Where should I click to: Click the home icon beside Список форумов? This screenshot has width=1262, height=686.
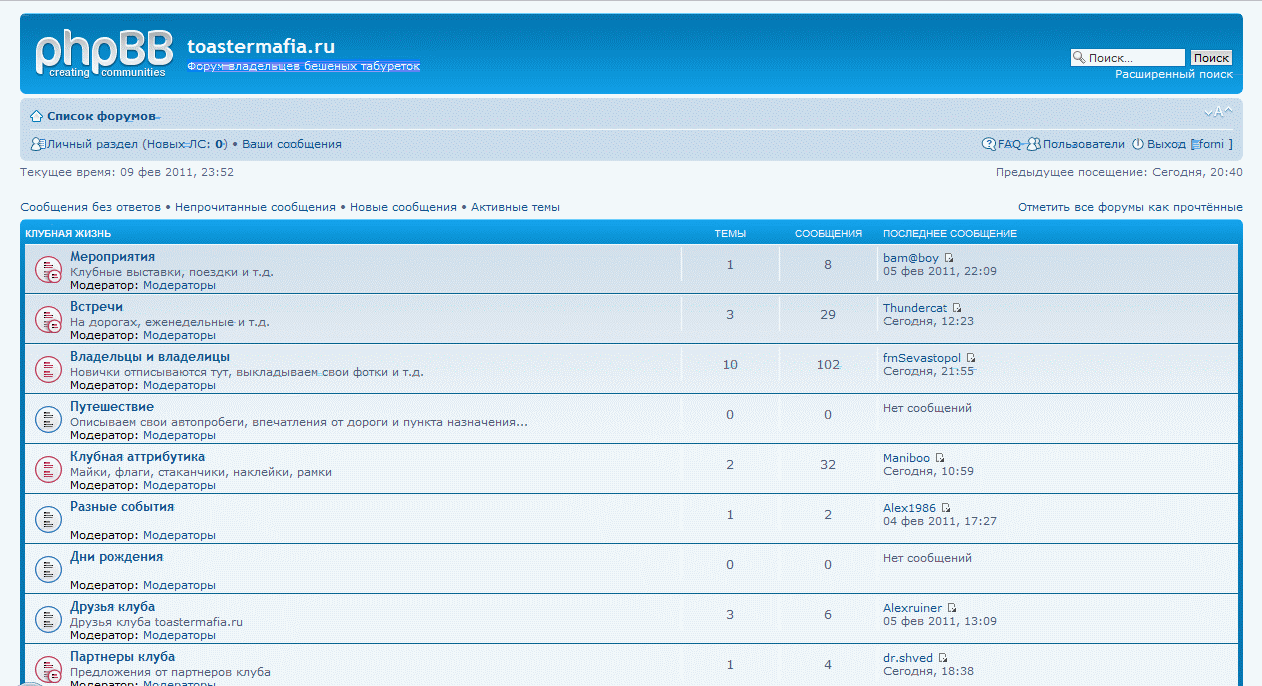(x=36, y=116)
